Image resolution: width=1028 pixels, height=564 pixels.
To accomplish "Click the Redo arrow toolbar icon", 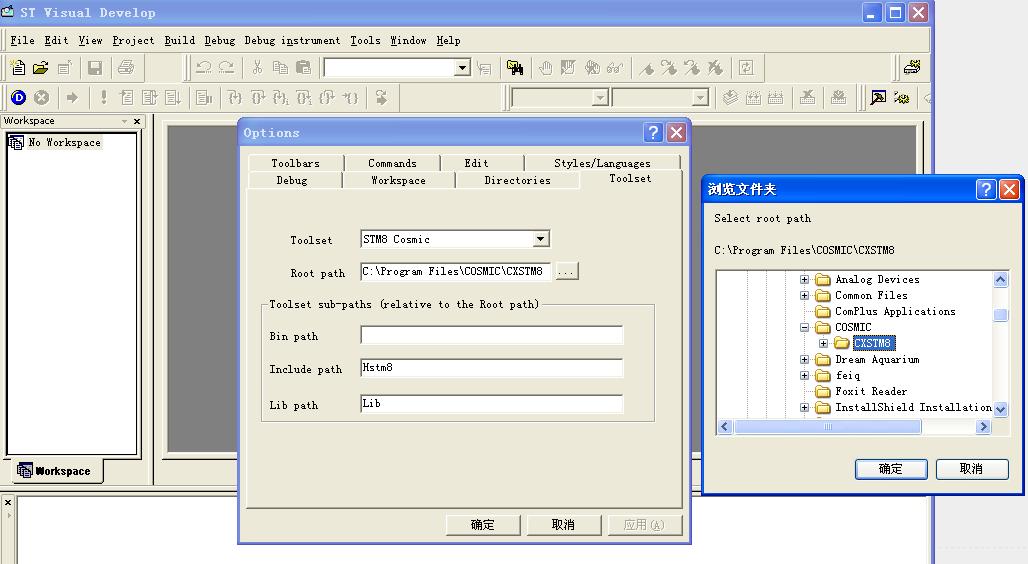I will 226,68.
